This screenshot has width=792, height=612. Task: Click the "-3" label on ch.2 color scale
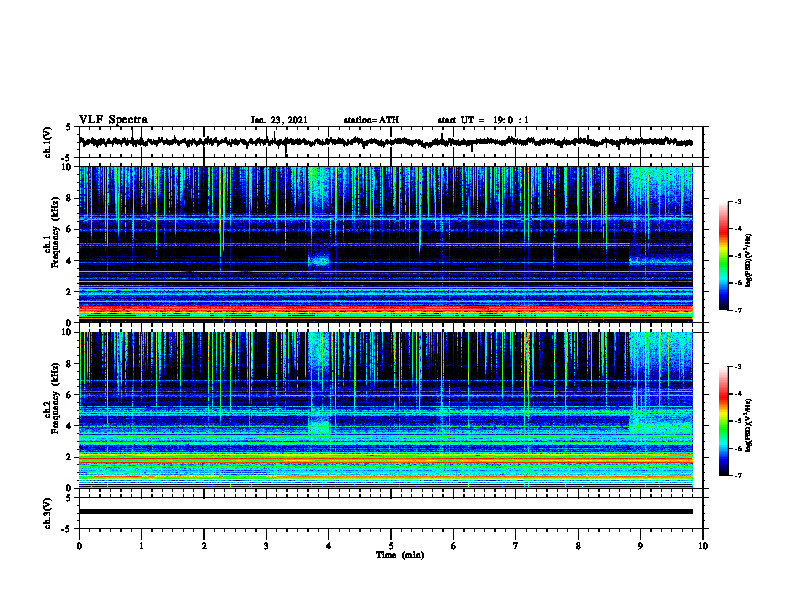(x=737, y=367)
